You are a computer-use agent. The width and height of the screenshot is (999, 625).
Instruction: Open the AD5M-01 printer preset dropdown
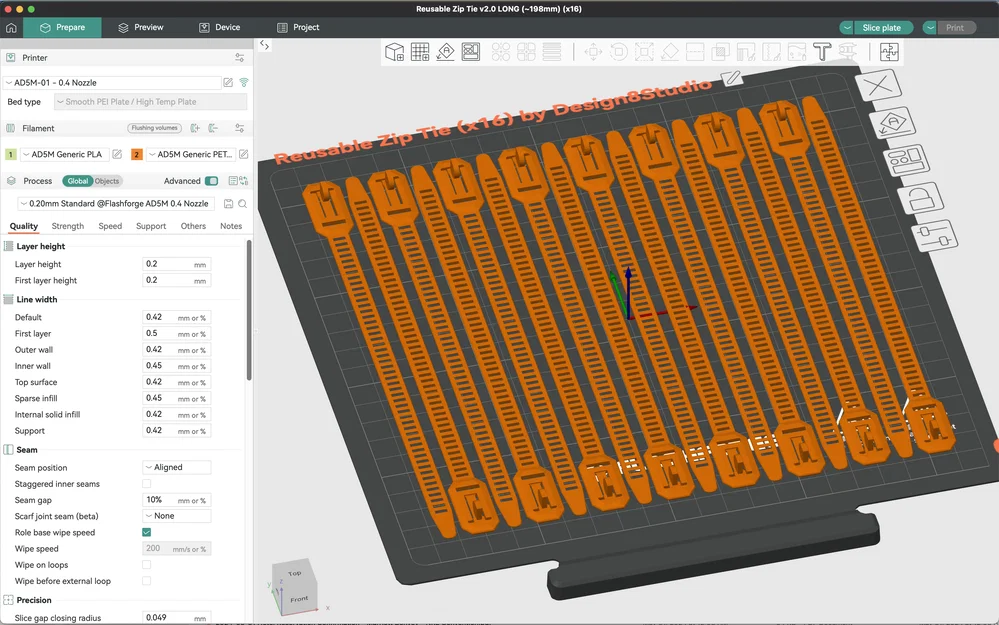tap(112, 83)
